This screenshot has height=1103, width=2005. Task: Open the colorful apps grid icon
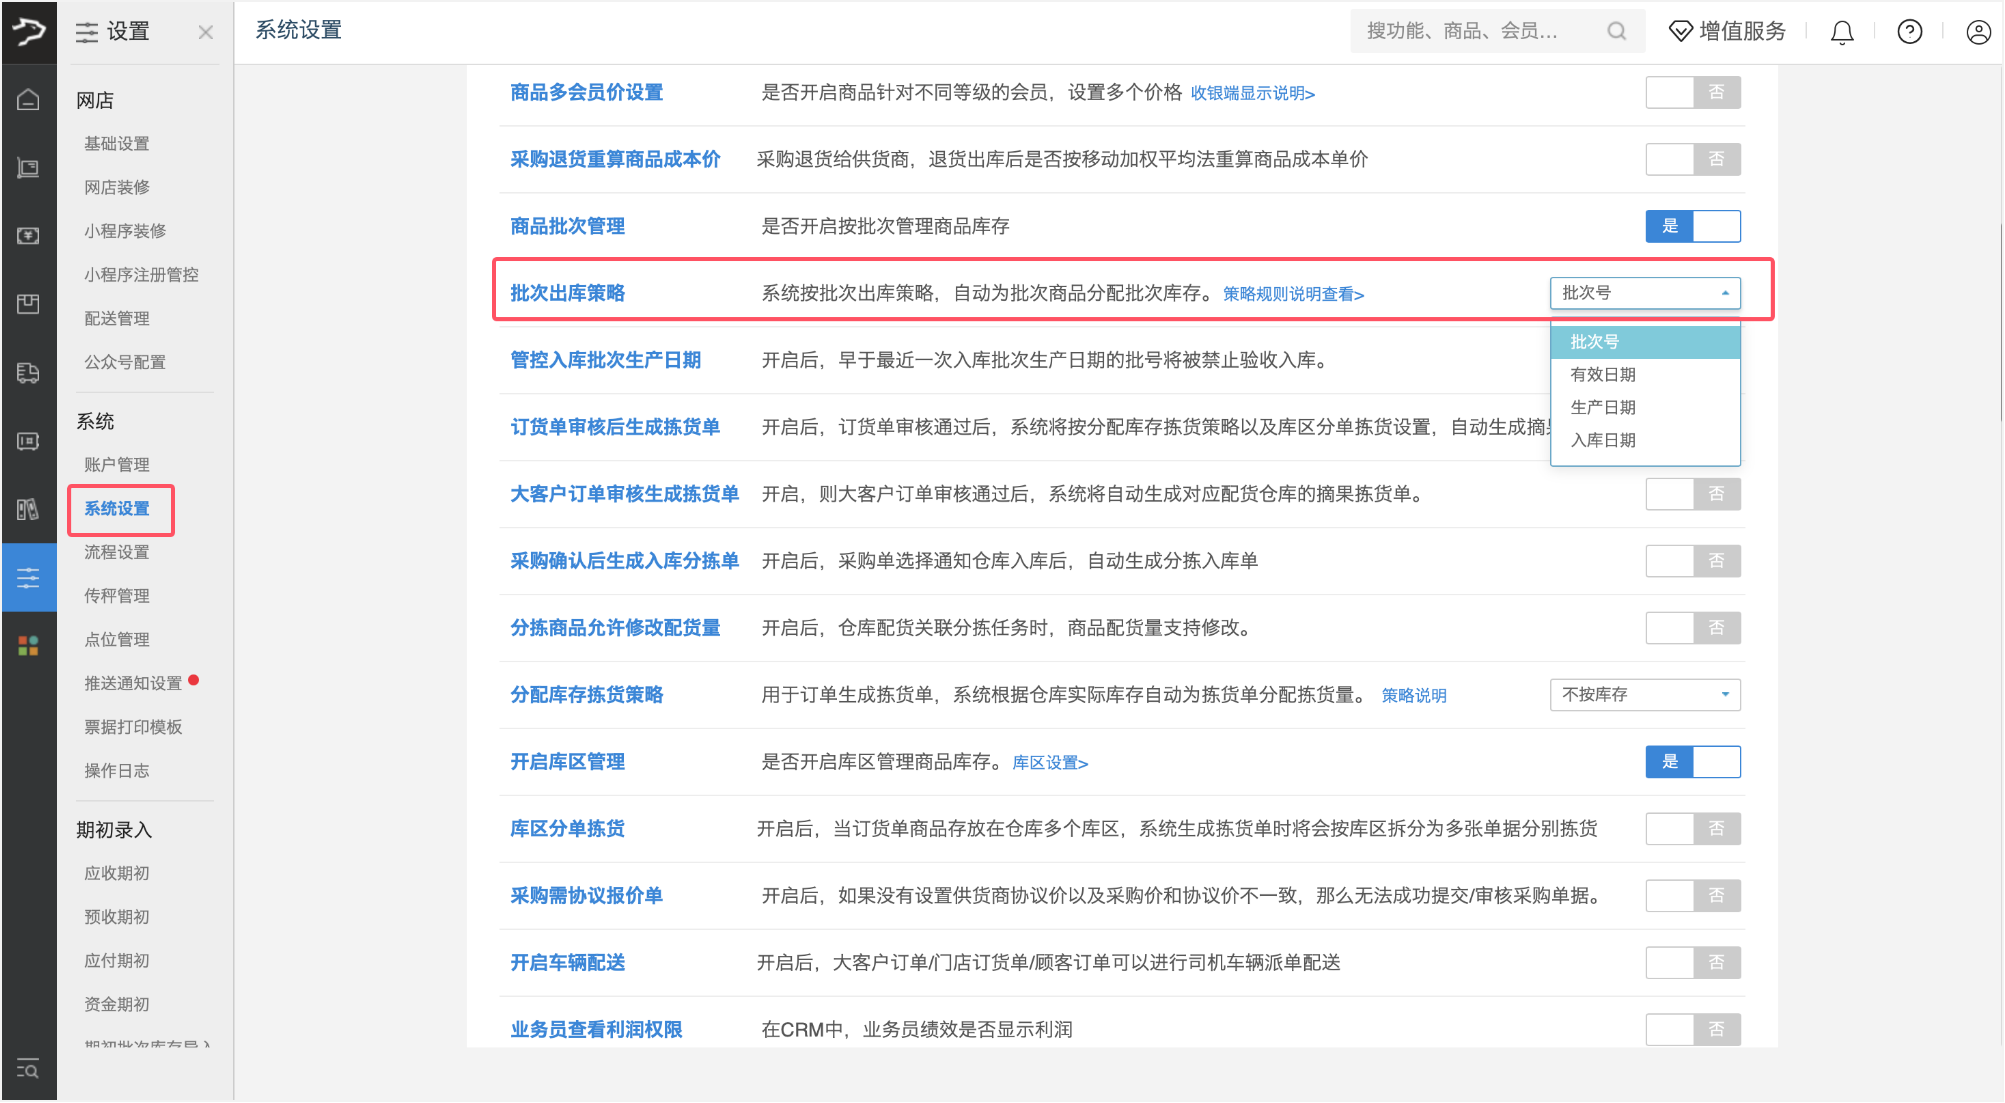point(28,646)
